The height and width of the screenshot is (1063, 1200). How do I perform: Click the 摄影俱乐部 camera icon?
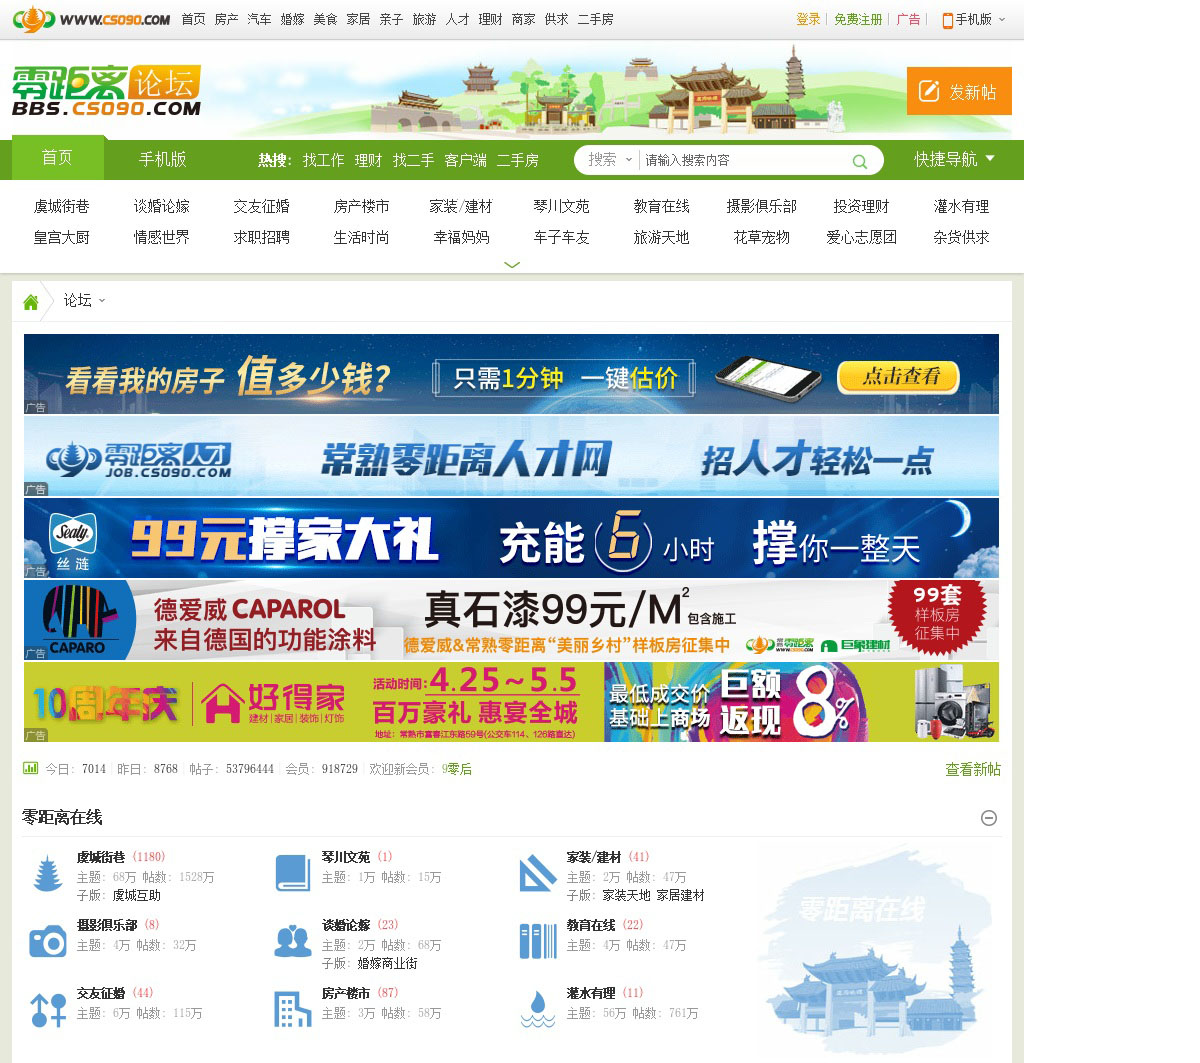click(48, 941)
